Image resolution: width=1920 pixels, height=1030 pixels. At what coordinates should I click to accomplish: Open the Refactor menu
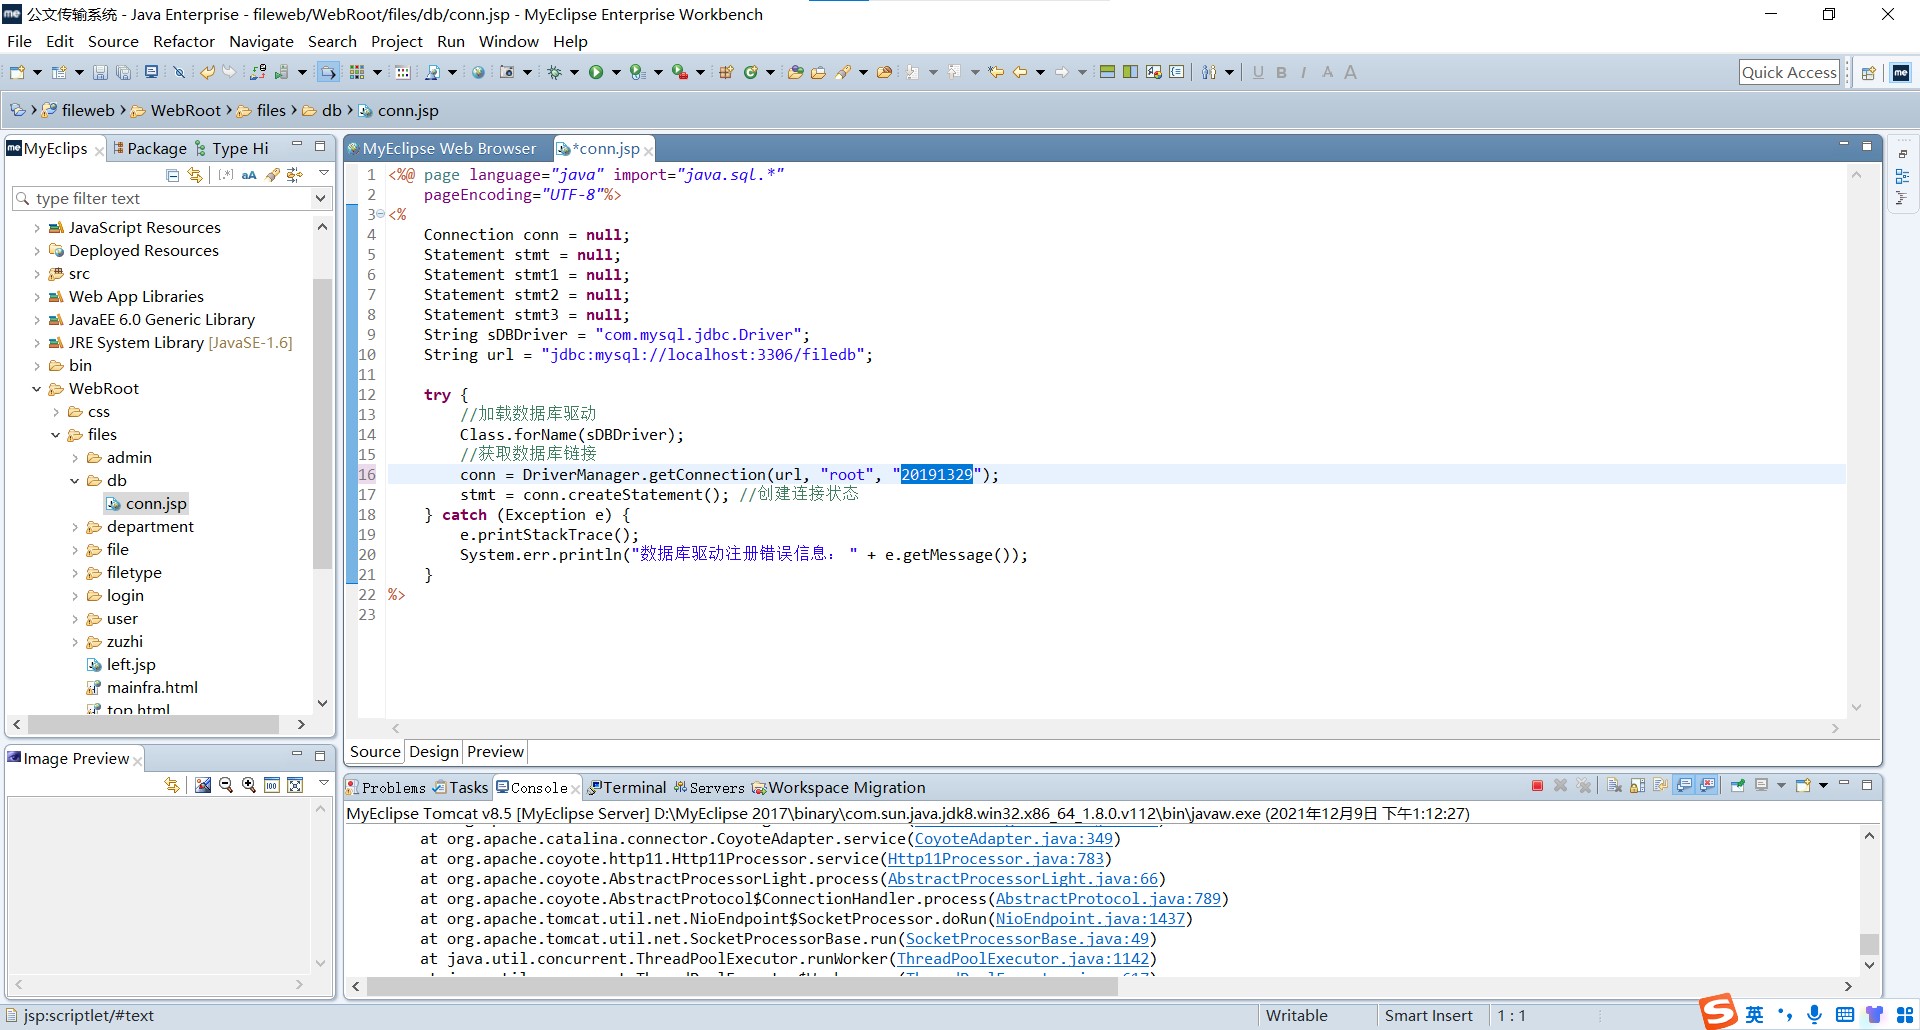183,41
